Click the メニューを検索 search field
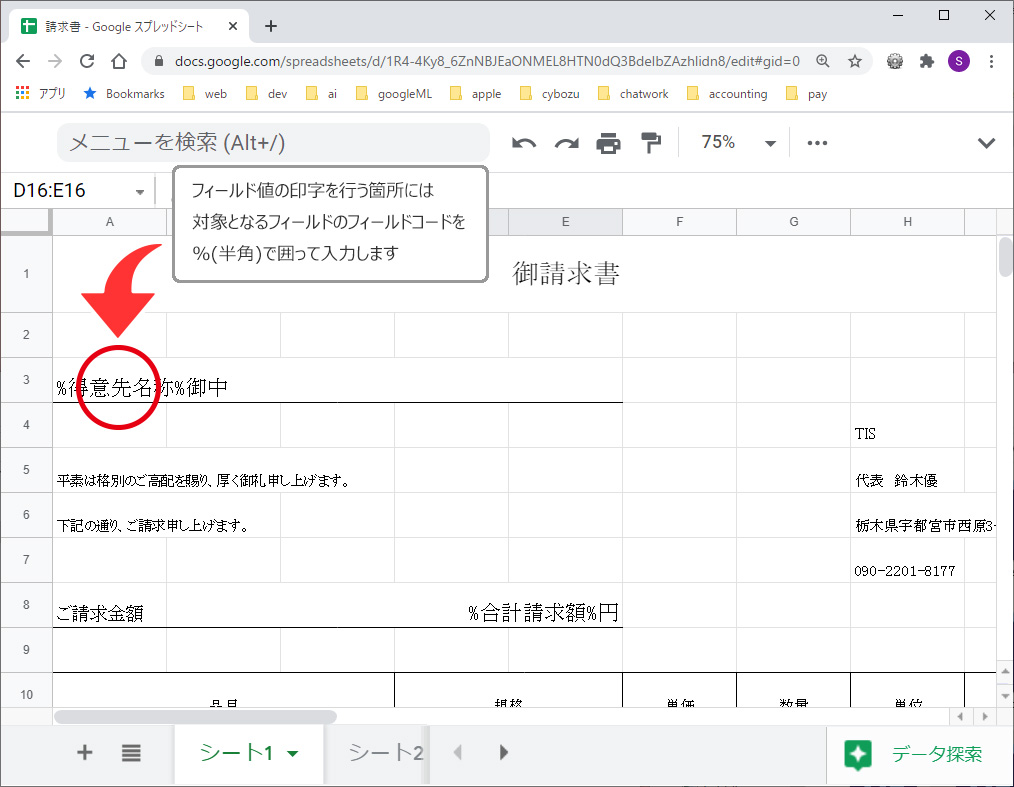Viewport: 1014px width, 787px height. point(273,143)
